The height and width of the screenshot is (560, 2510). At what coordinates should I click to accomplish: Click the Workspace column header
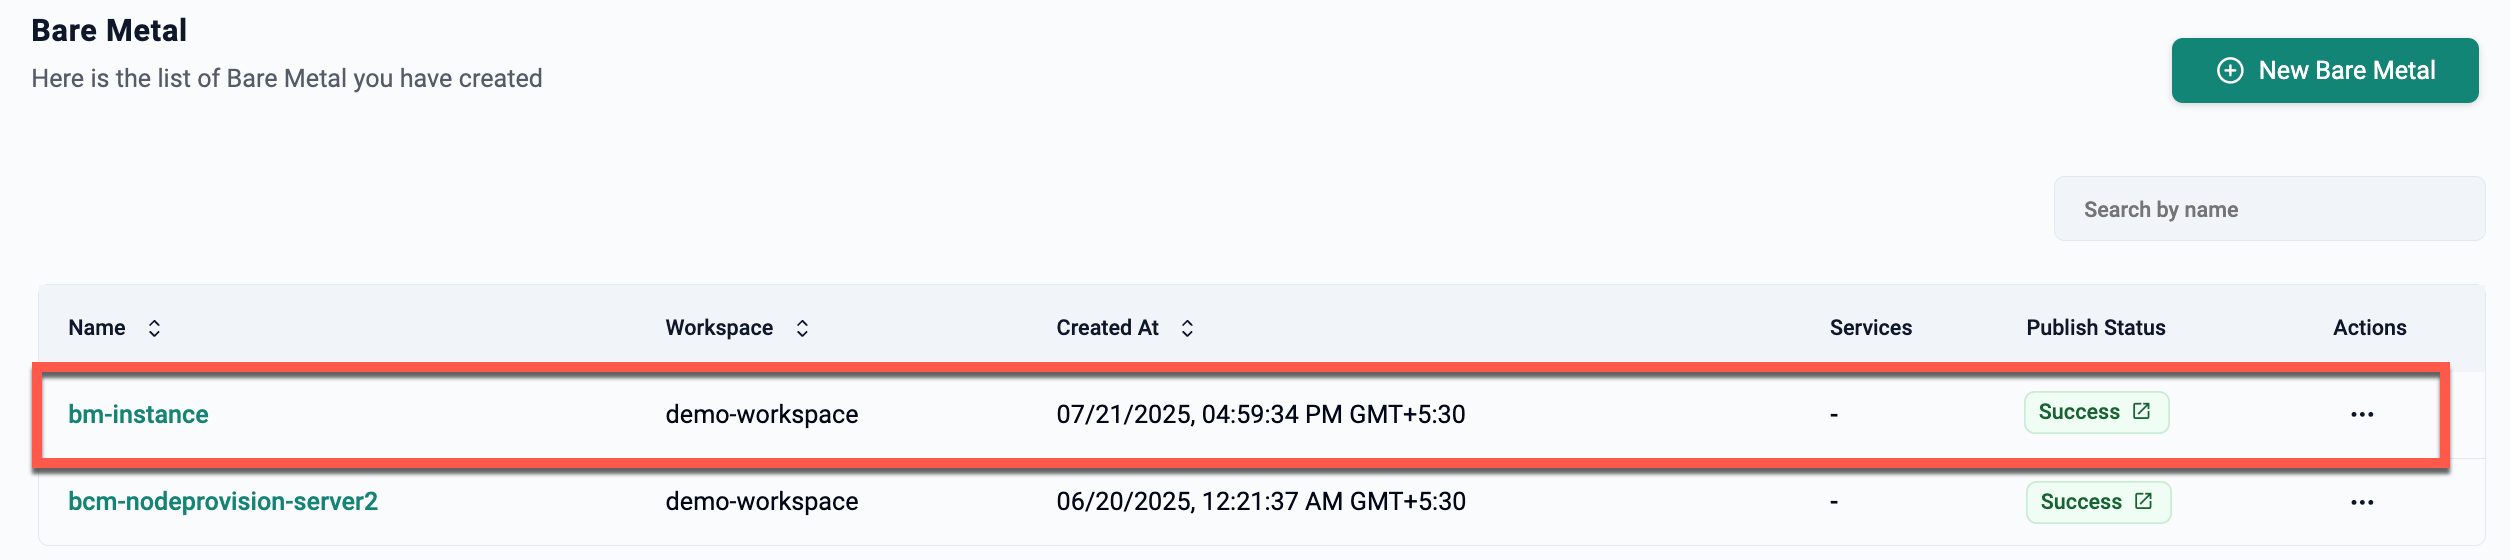(x=719, y=328)
